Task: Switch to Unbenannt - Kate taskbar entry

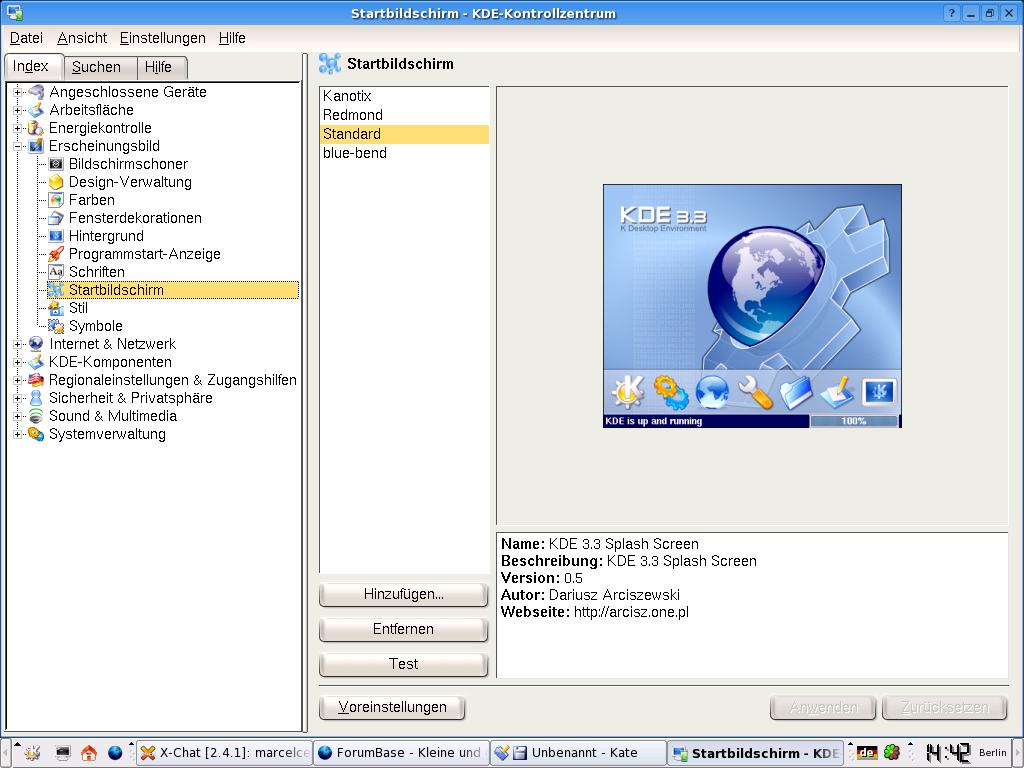Action: pos(578,753)
